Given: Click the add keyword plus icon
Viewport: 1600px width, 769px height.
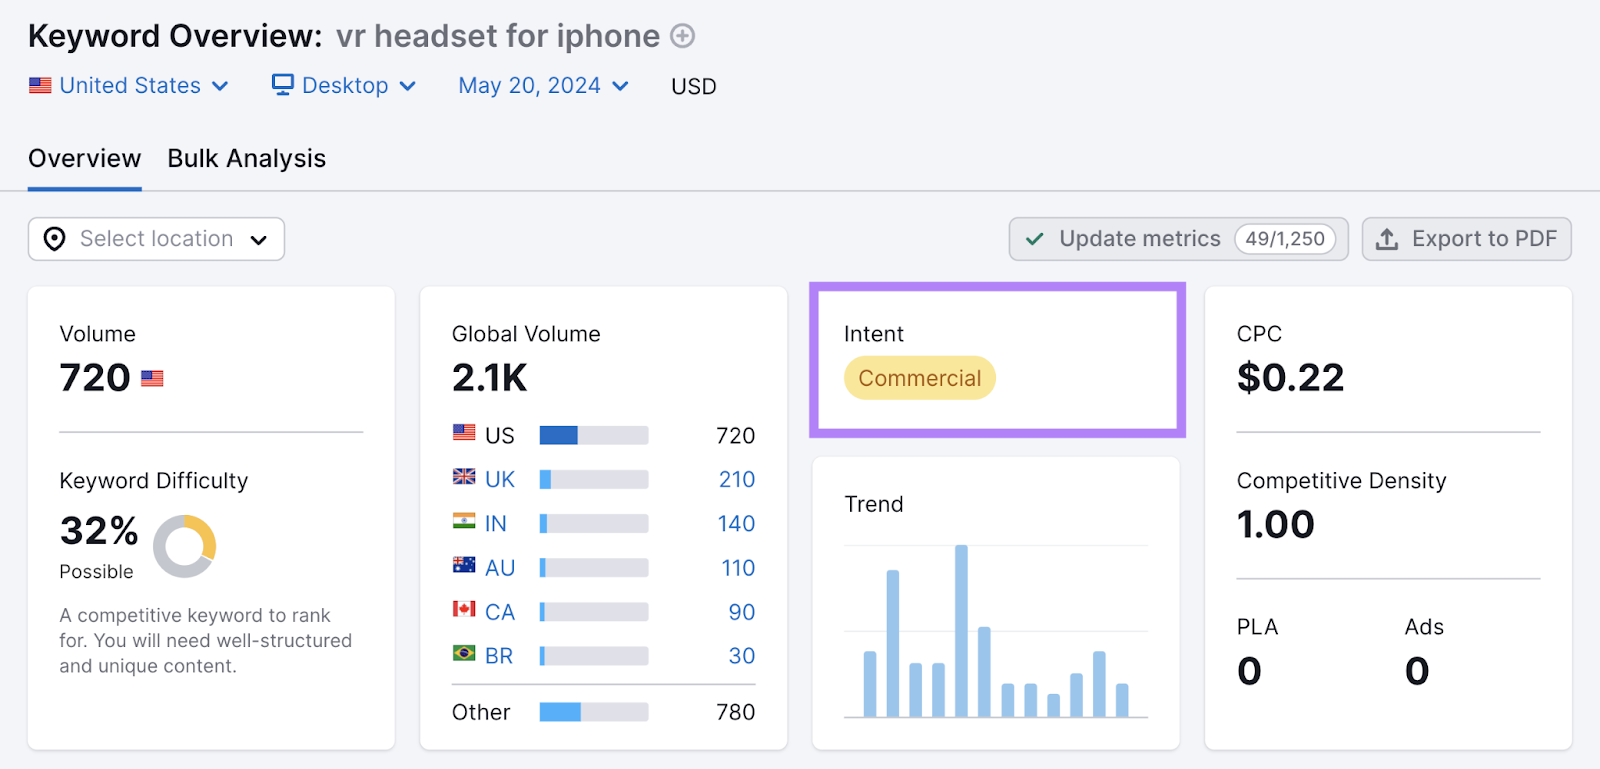Looking at the screenshot, I should (x=681, y=36).
